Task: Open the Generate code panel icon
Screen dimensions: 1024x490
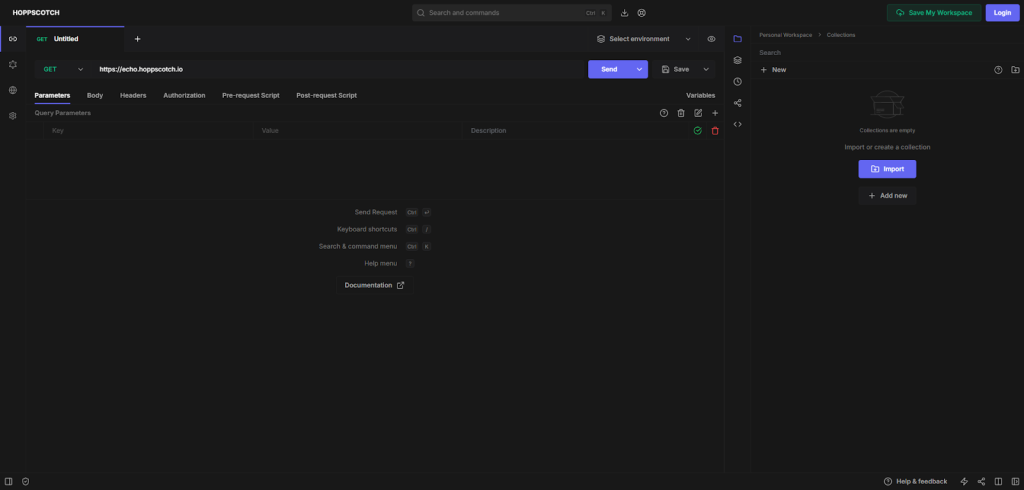Action: click(737, 124)
